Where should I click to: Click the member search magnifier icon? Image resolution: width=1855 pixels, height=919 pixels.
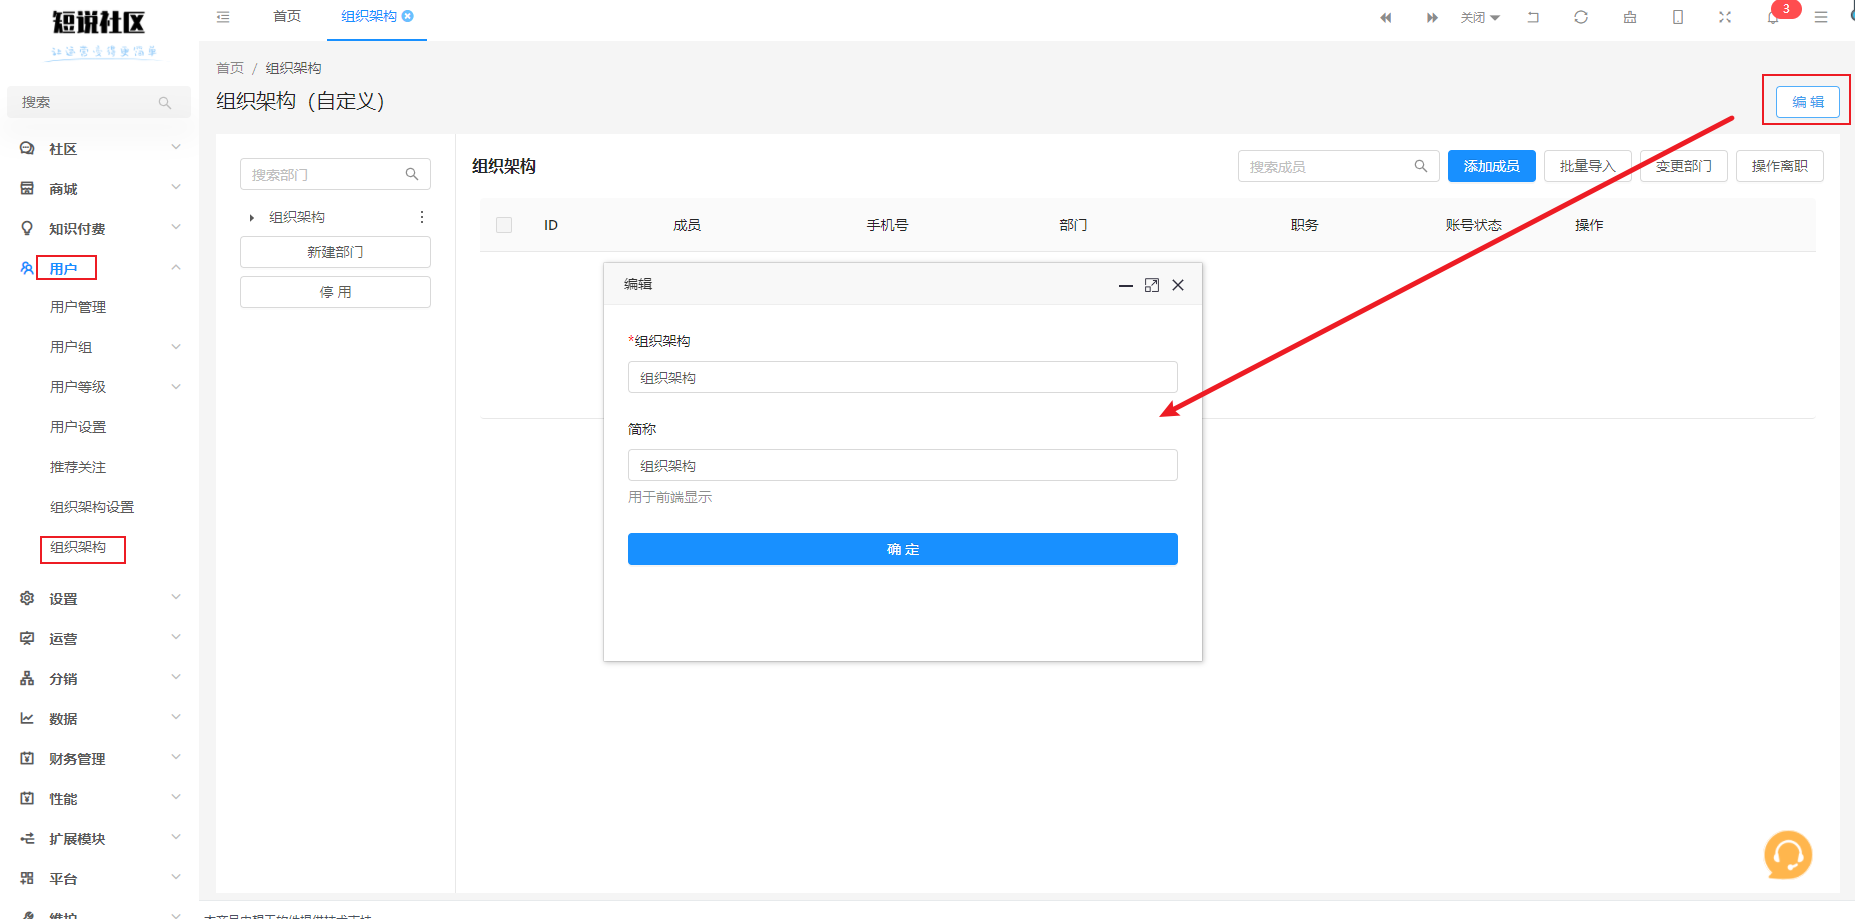tap(1421, 166)
